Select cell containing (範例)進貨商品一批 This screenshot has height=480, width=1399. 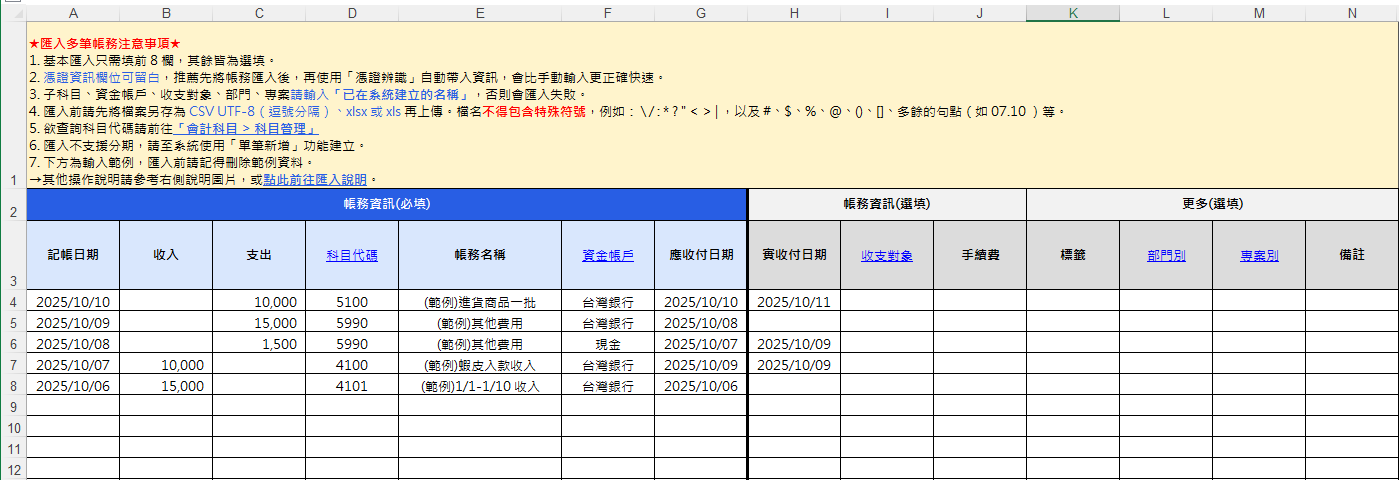[x=480, y=302]
